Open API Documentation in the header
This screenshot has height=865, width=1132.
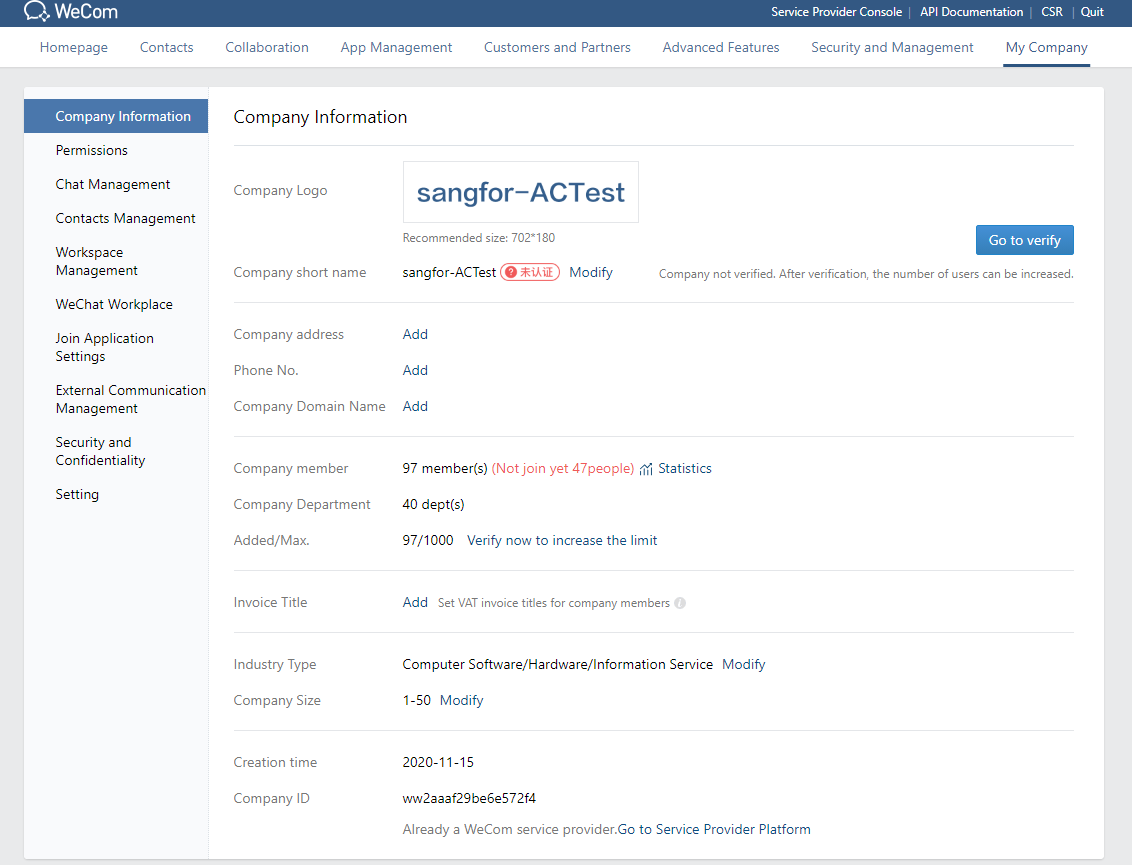click(x=971, y=12)
